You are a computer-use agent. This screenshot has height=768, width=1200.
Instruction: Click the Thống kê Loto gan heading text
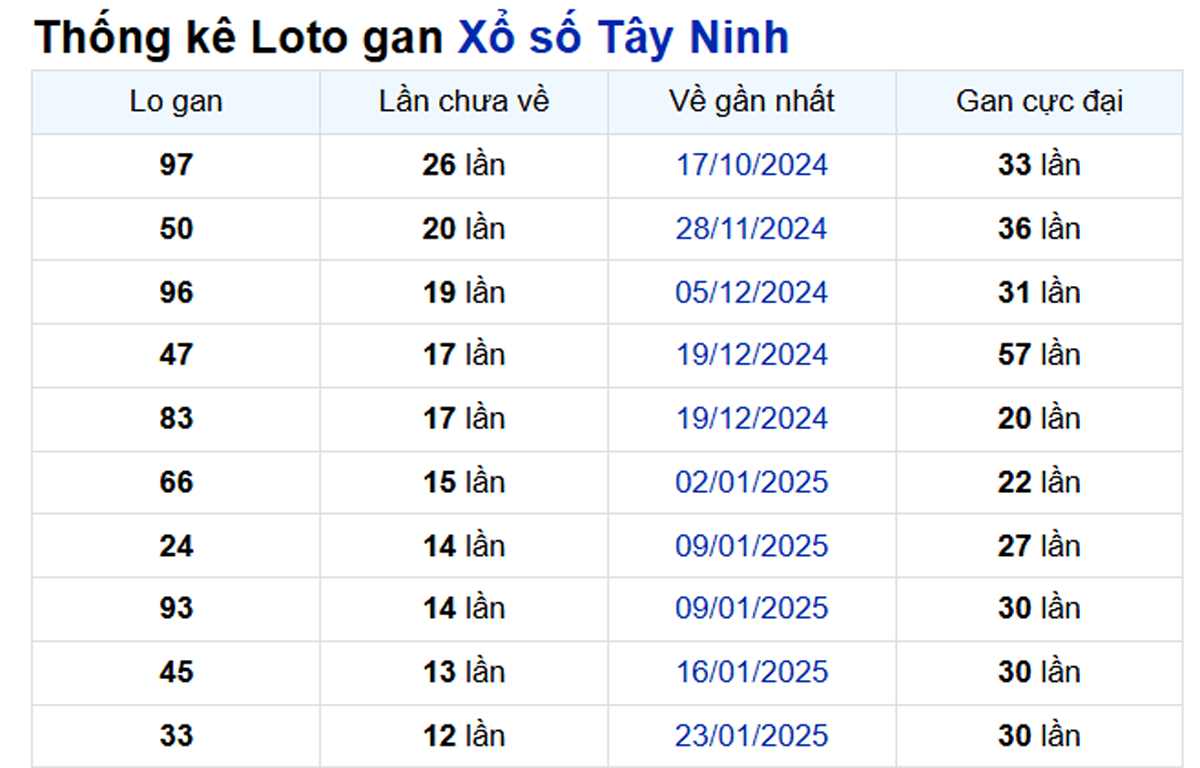click(x=240, y=38)
